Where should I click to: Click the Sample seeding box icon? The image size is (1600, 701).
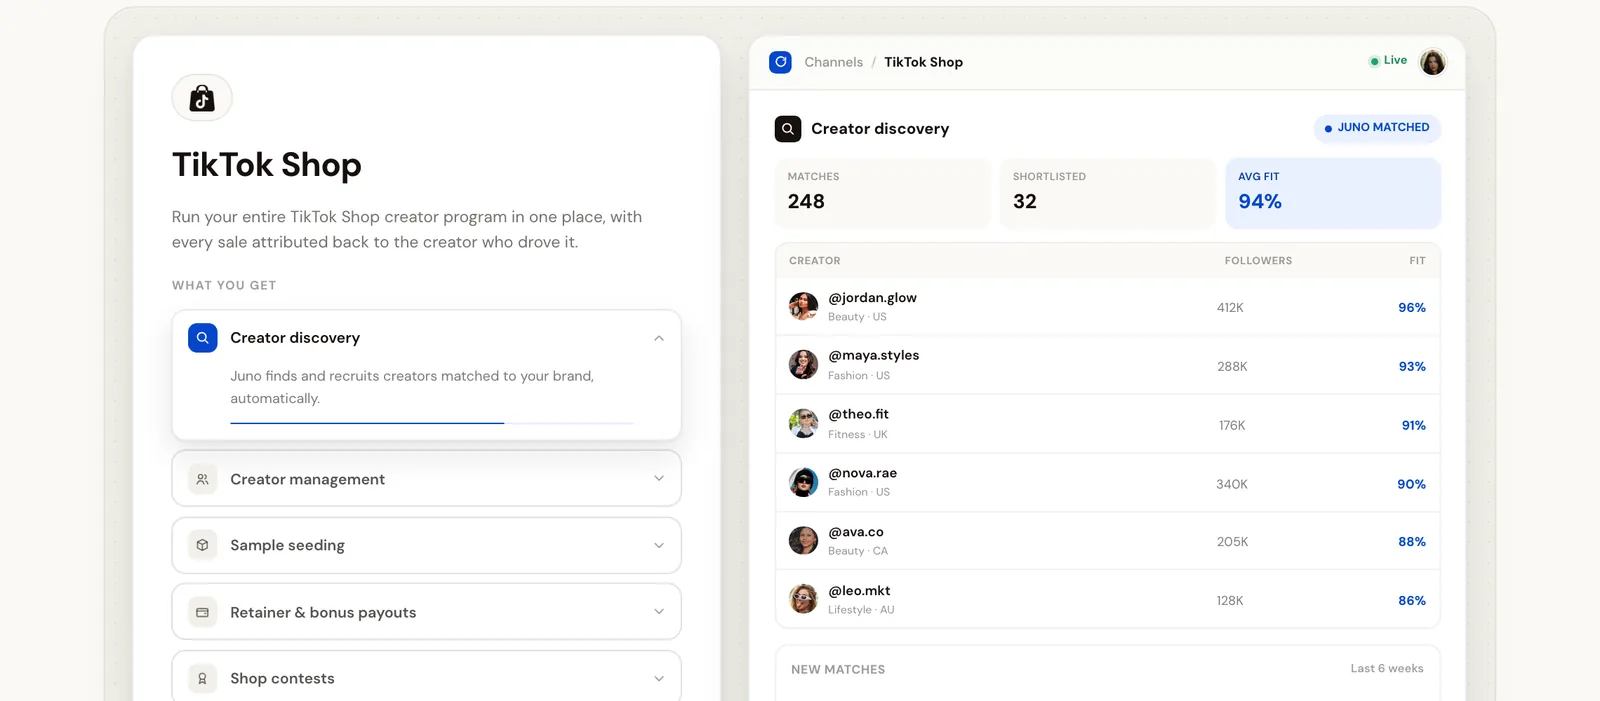tap(202, 545)
